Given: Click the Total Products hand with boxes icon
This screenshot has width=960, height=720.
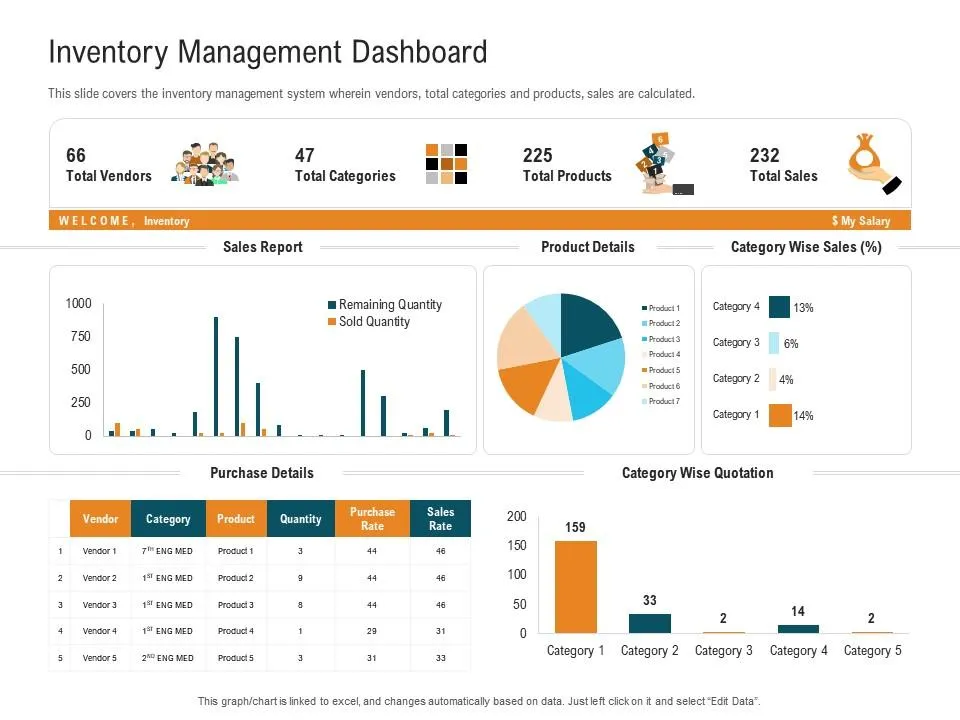Looking at the screenshot, I should click(664, 164).
